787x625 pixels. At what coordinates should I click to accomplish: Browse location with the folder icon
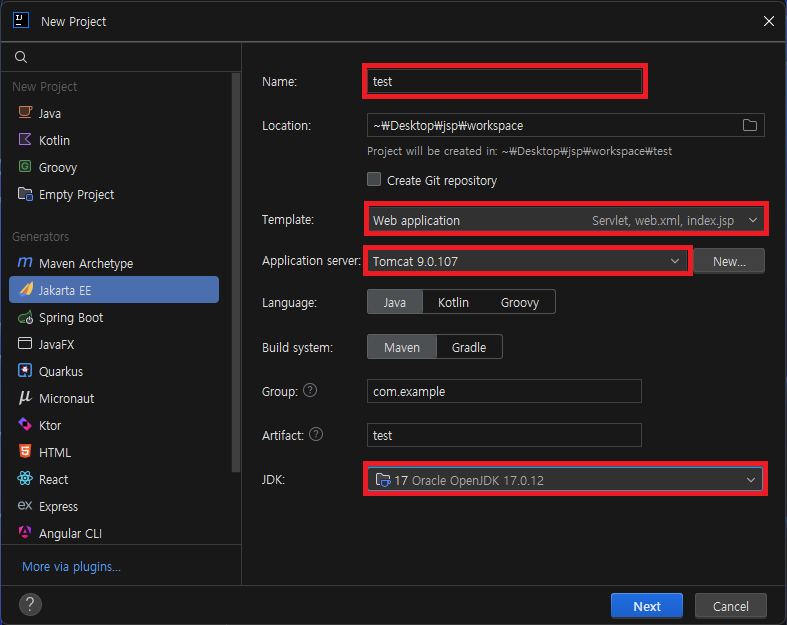coord(750,126)
